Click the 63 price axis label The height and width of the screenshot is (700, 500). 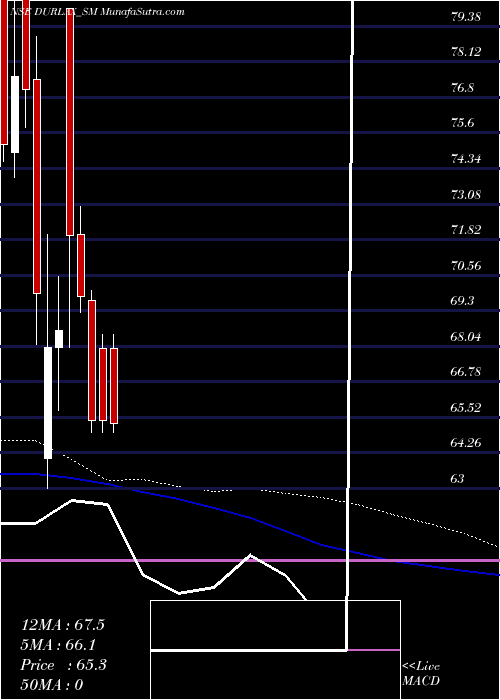[458, 479]
